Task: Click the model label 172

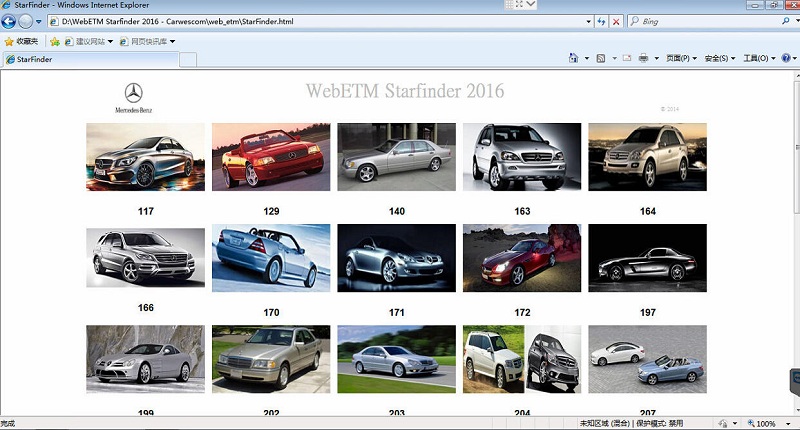Action: pos(522,312)
